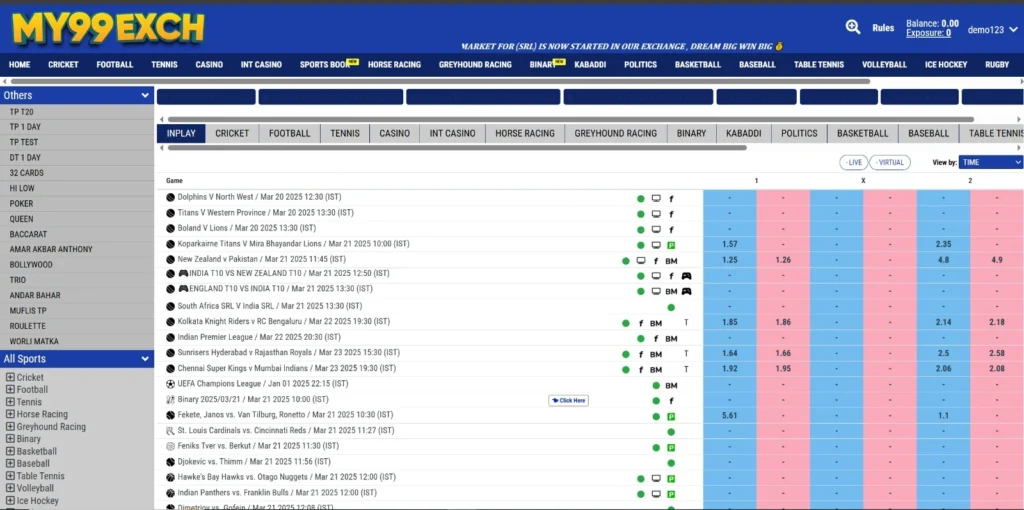1024x510 pixels.
Task: Click the MY99EXCH logo
Action: point(108,30)
